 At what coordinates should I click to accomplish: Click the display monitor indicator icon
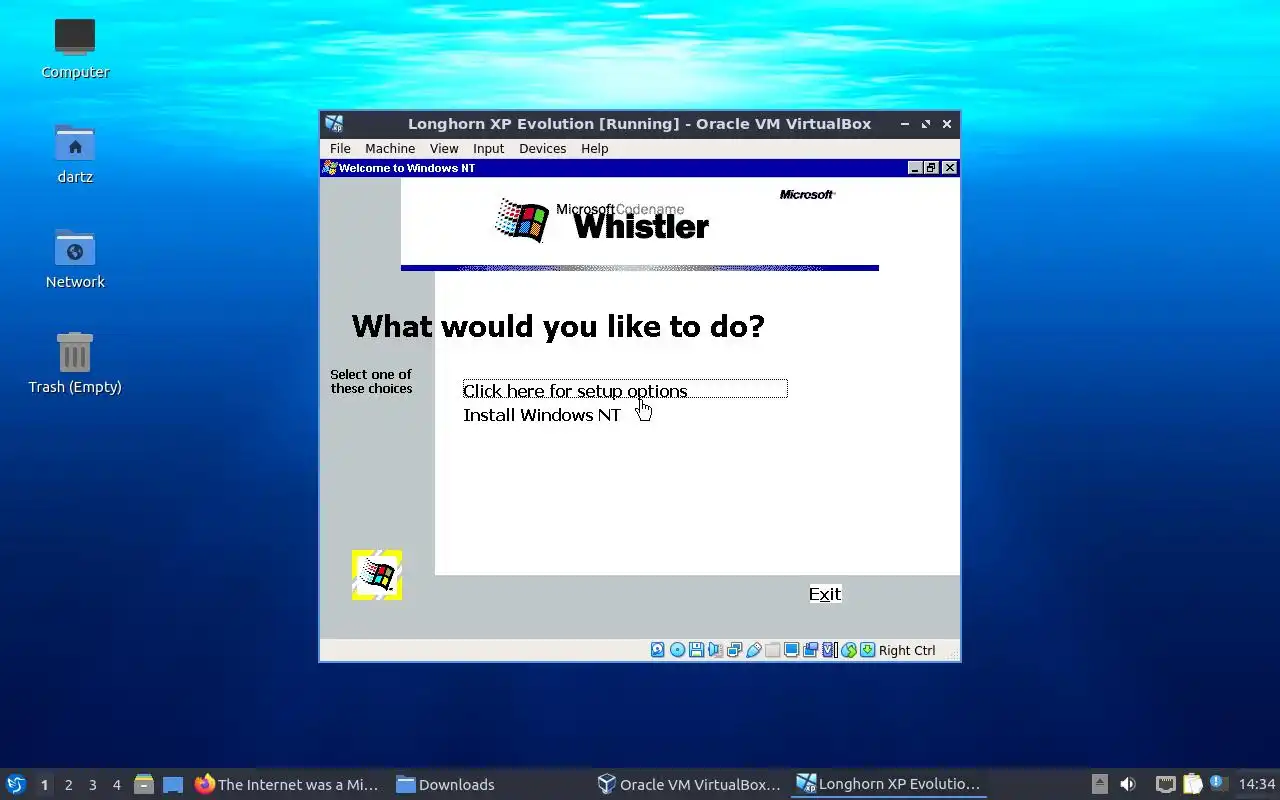[791, 650]
